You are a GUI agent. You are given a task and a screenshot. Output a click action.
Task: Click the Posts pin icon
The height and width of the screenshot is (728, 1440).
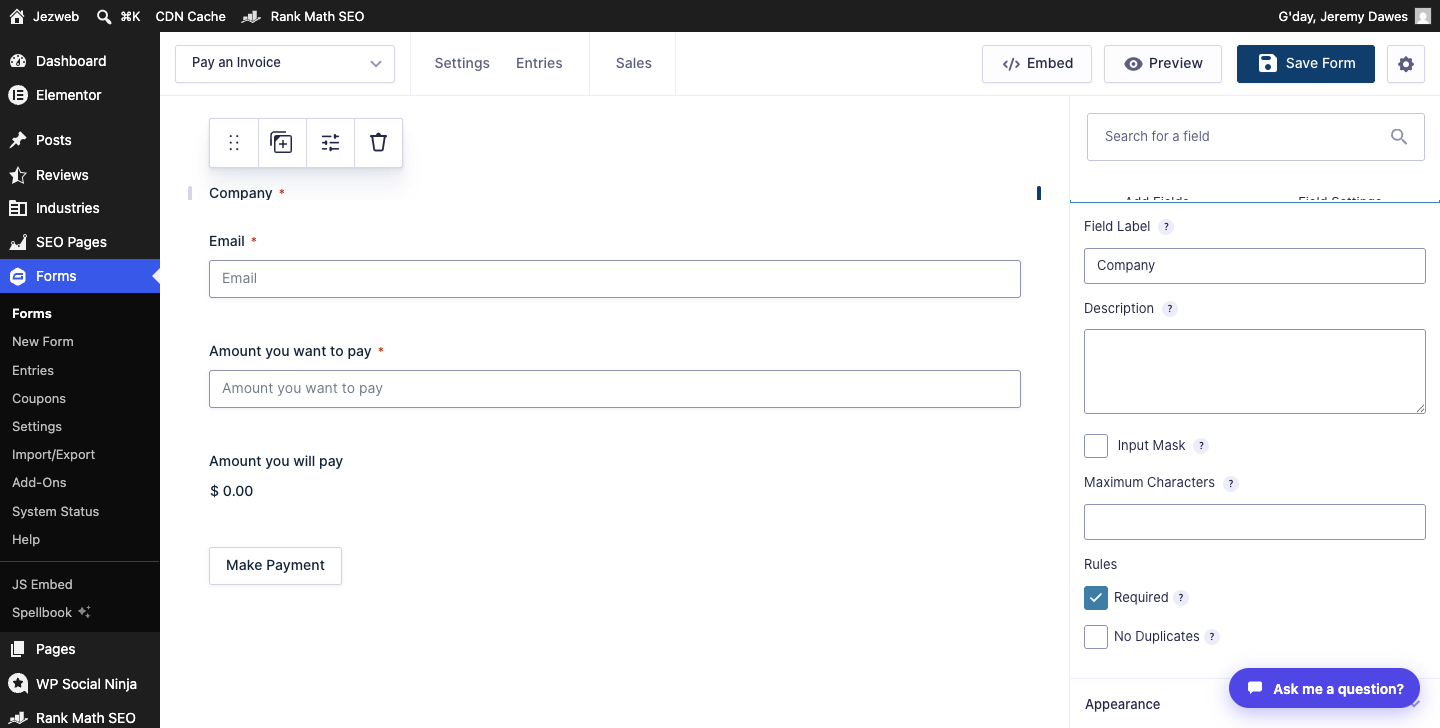point(18,140)
